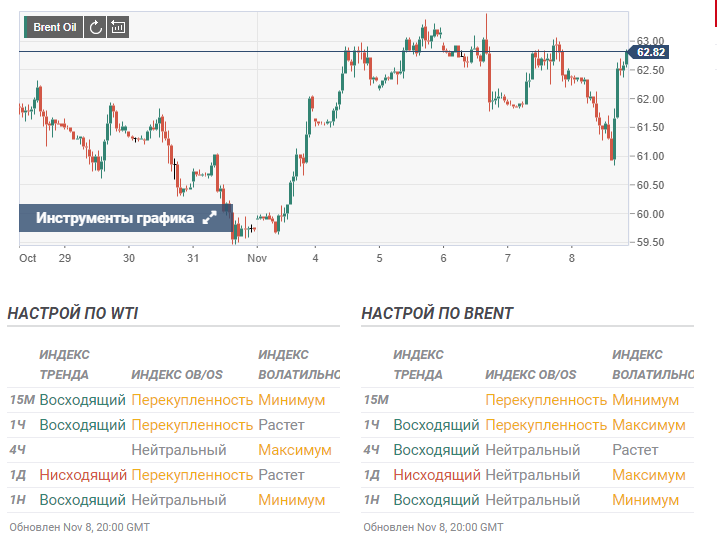717x550 pixels.
Task: Click the Brent 1Ч Максимум volatility value
Action: (x=648, y=425)
